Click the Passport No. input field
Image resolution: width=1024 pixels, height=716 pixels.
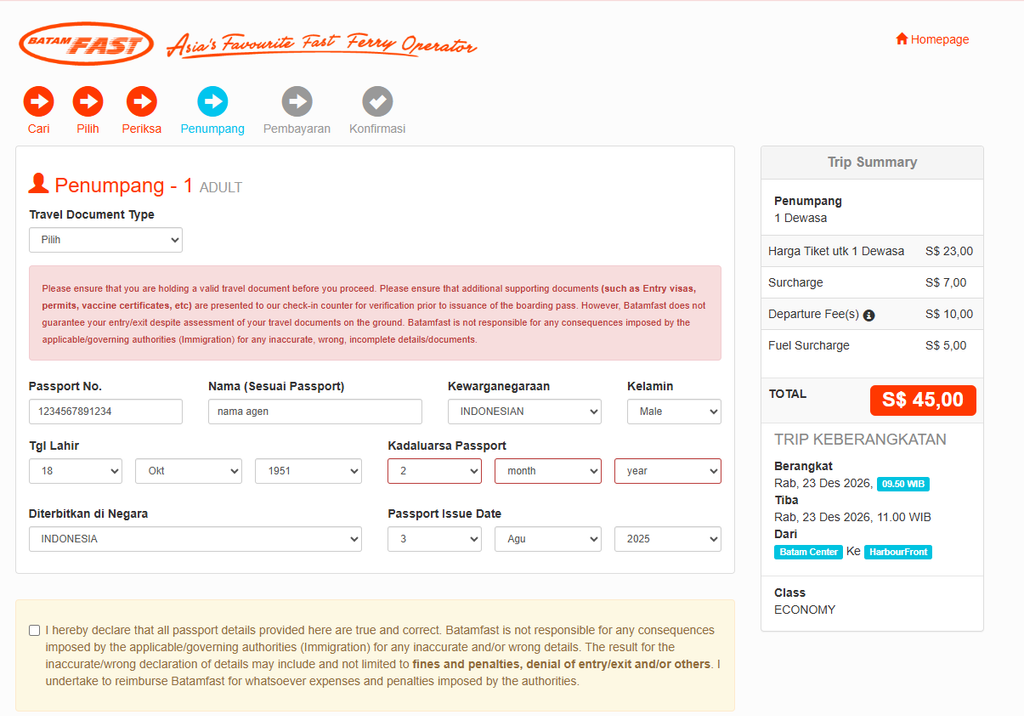[106, 412]
